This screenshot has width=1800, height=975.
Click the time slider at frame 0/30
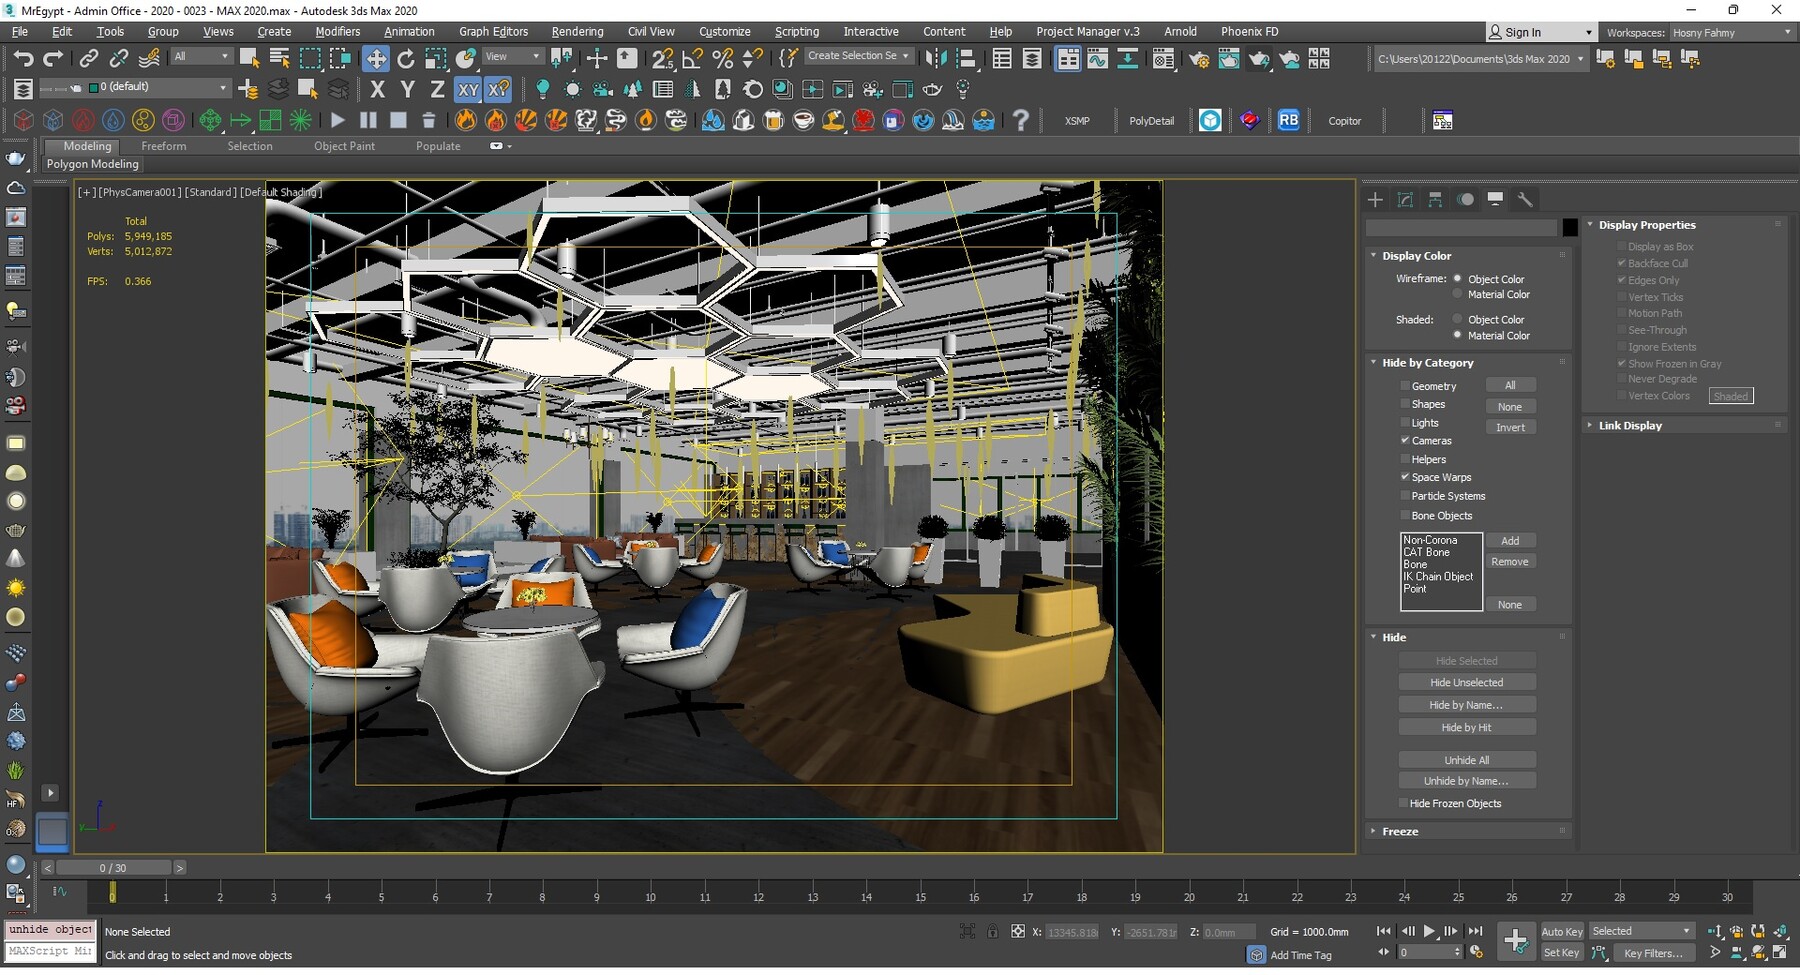point(113,867)
